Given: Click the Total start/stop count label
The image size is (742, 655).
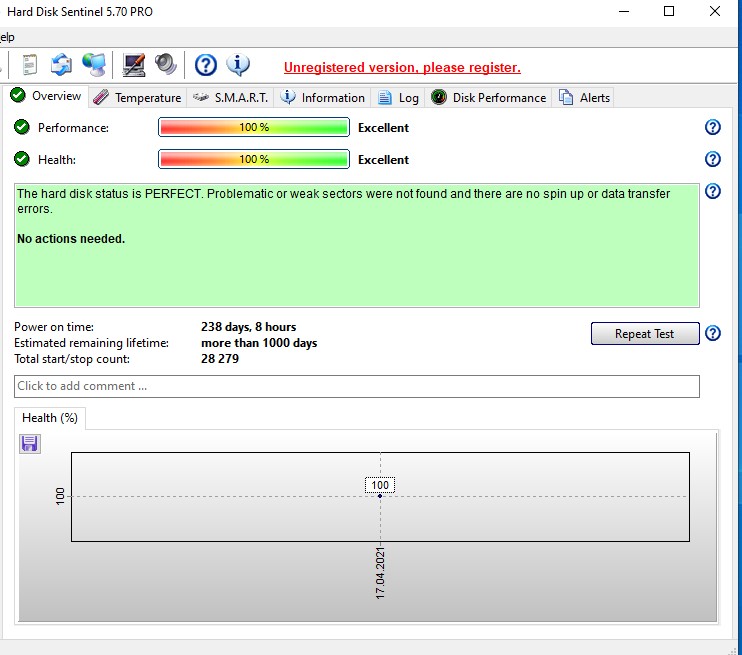Looking at the screenshot, I should coord(72,359).
